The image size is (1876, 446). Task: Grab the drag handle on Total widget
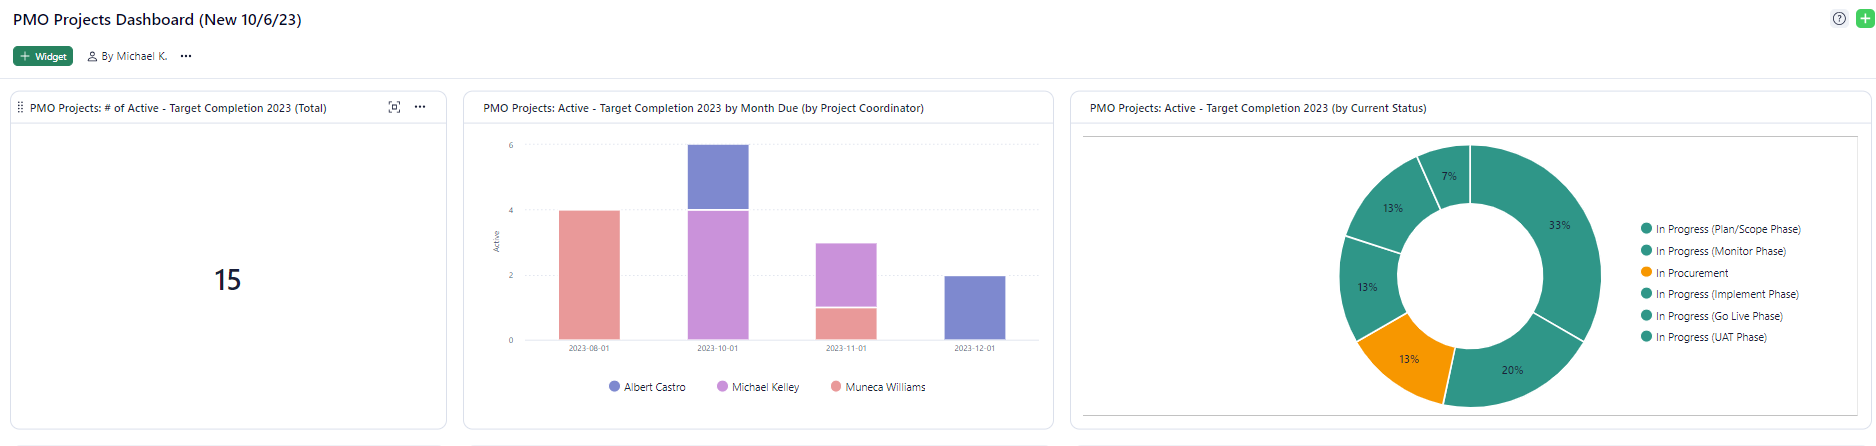[x=20, y=107]
